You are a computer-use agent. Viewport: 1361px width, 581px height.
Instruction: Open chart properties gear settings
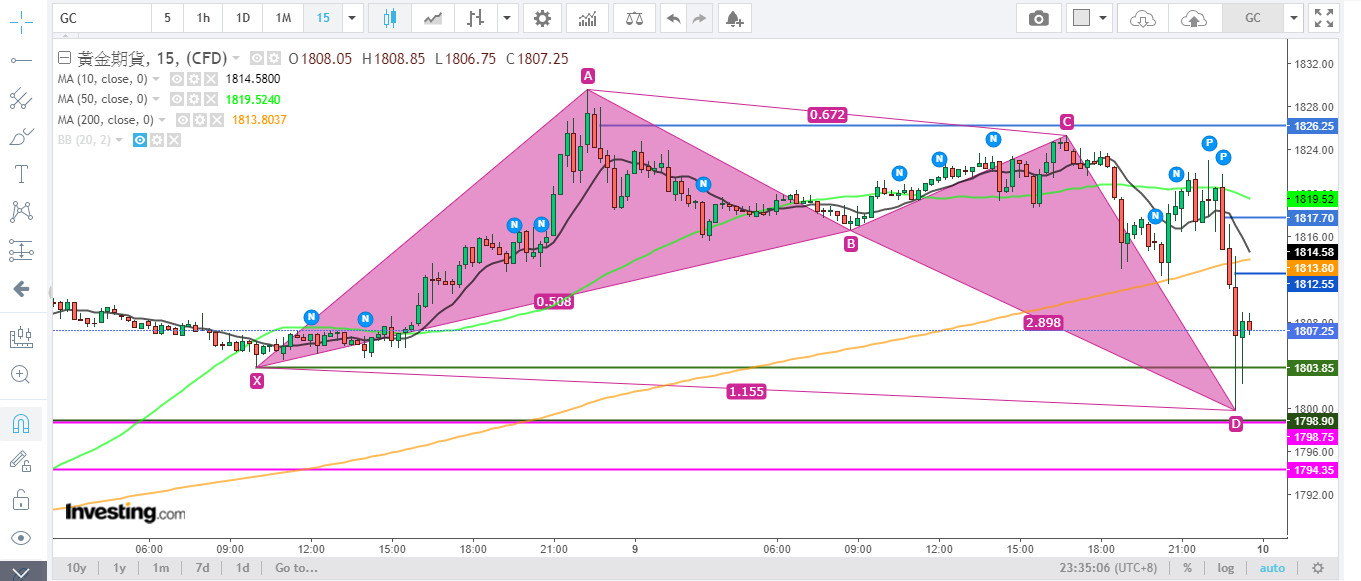542,18
